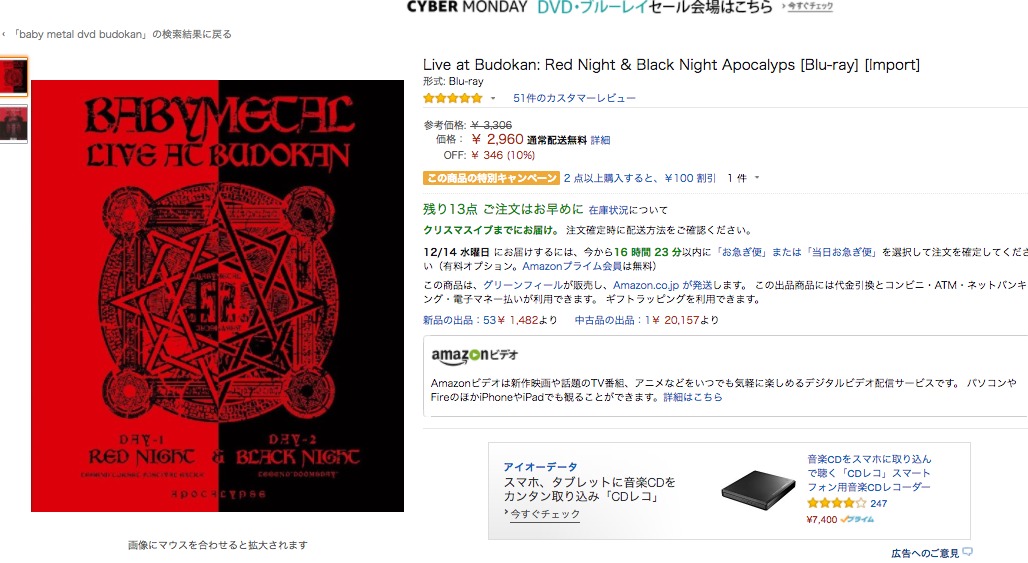Open the Amazonプライム会員 link
Viewport: 1028px width, 563px height.
pos(572,267)
